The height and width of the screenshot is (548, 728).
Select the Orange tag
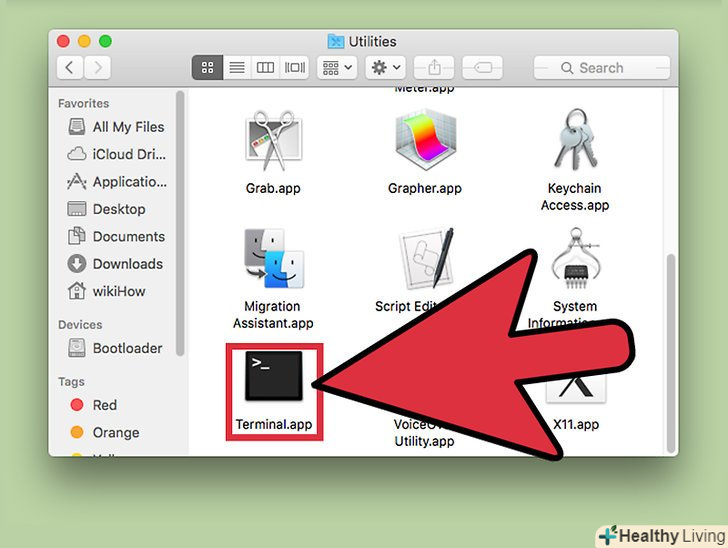(105, 432)
